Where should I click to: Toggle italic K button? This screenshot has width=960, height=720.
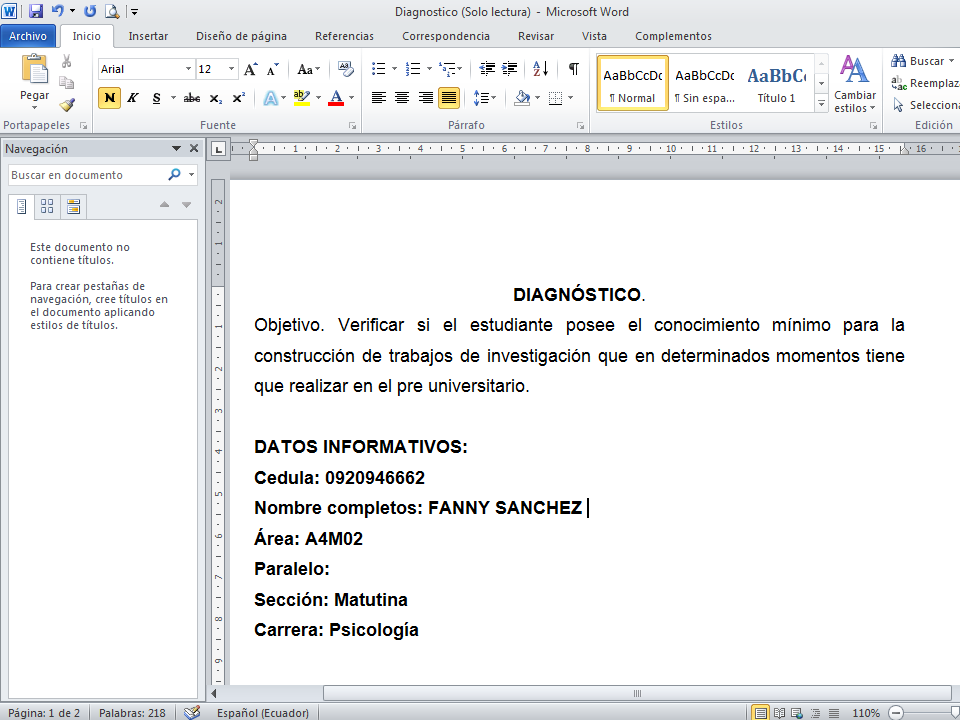(132, 98)
